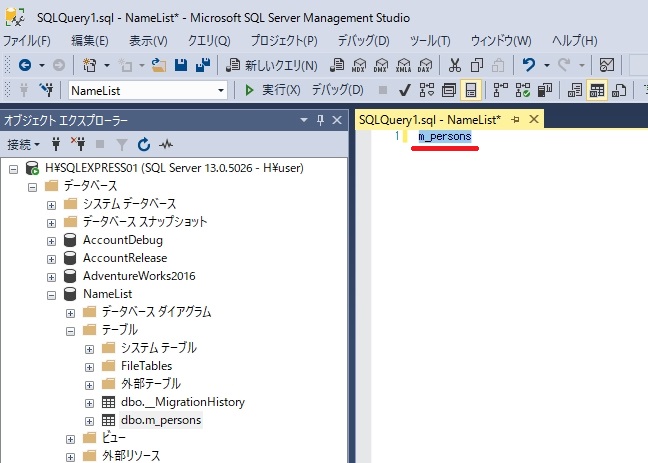Click the Object Explorer disconnect icon

click(78, 144)
